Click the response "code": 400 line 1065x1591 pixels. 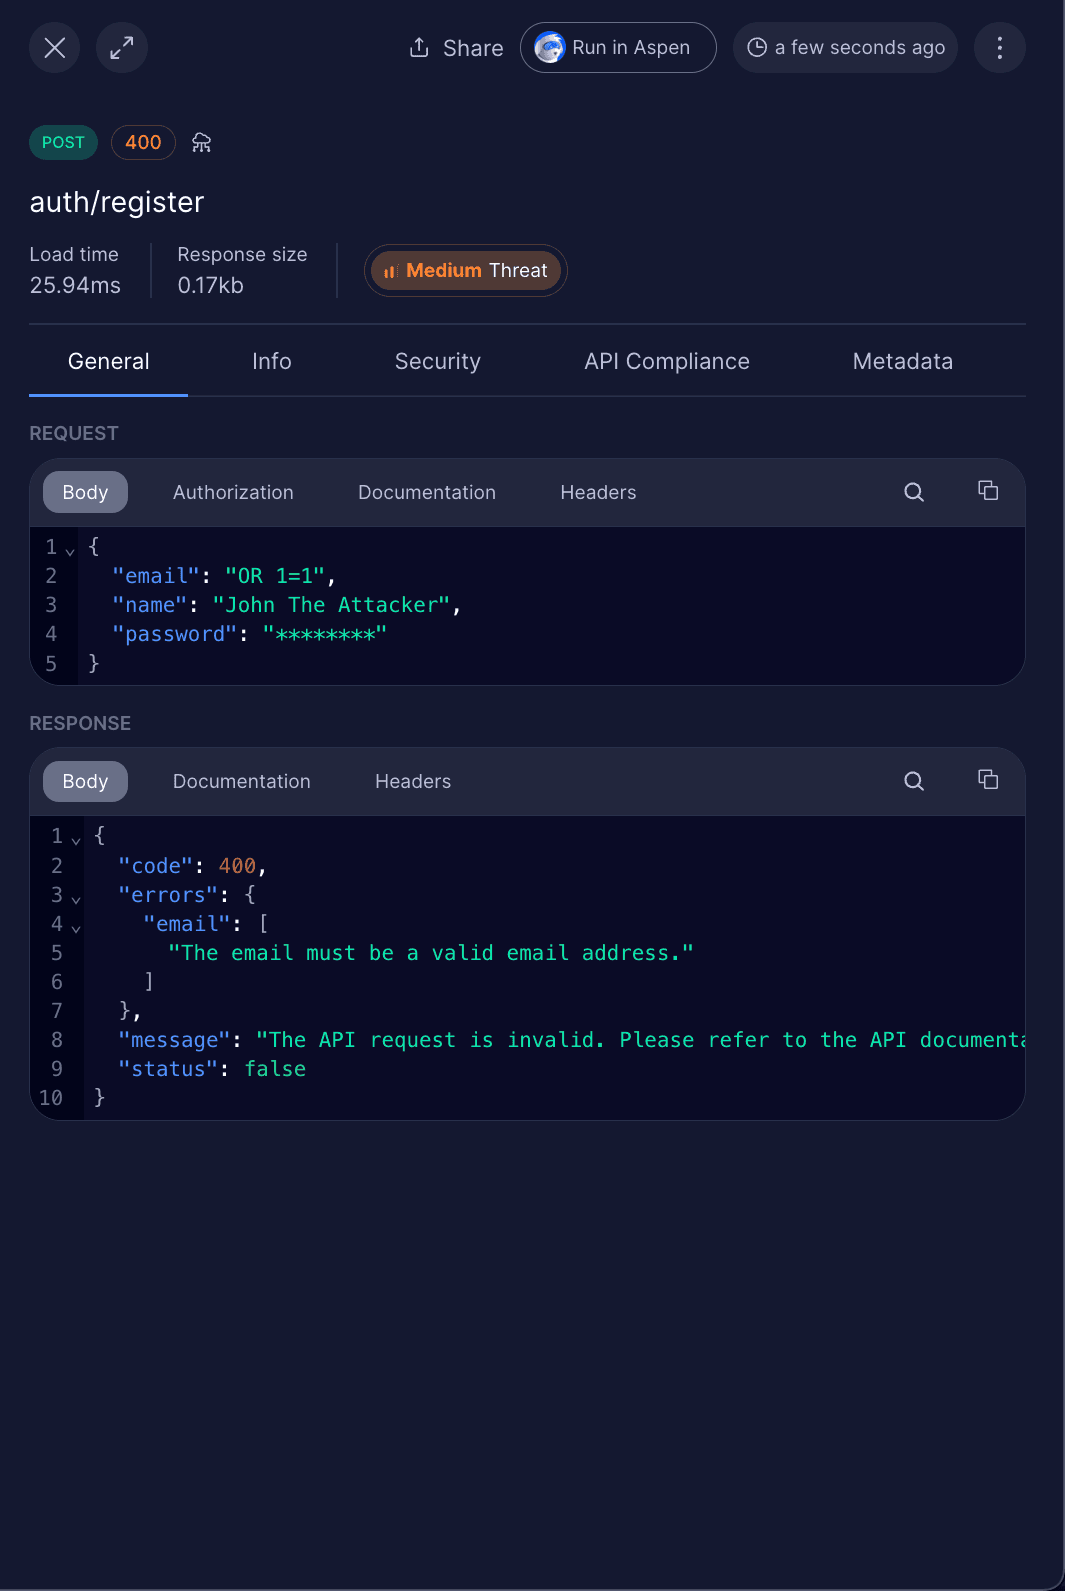pos(192,866)
